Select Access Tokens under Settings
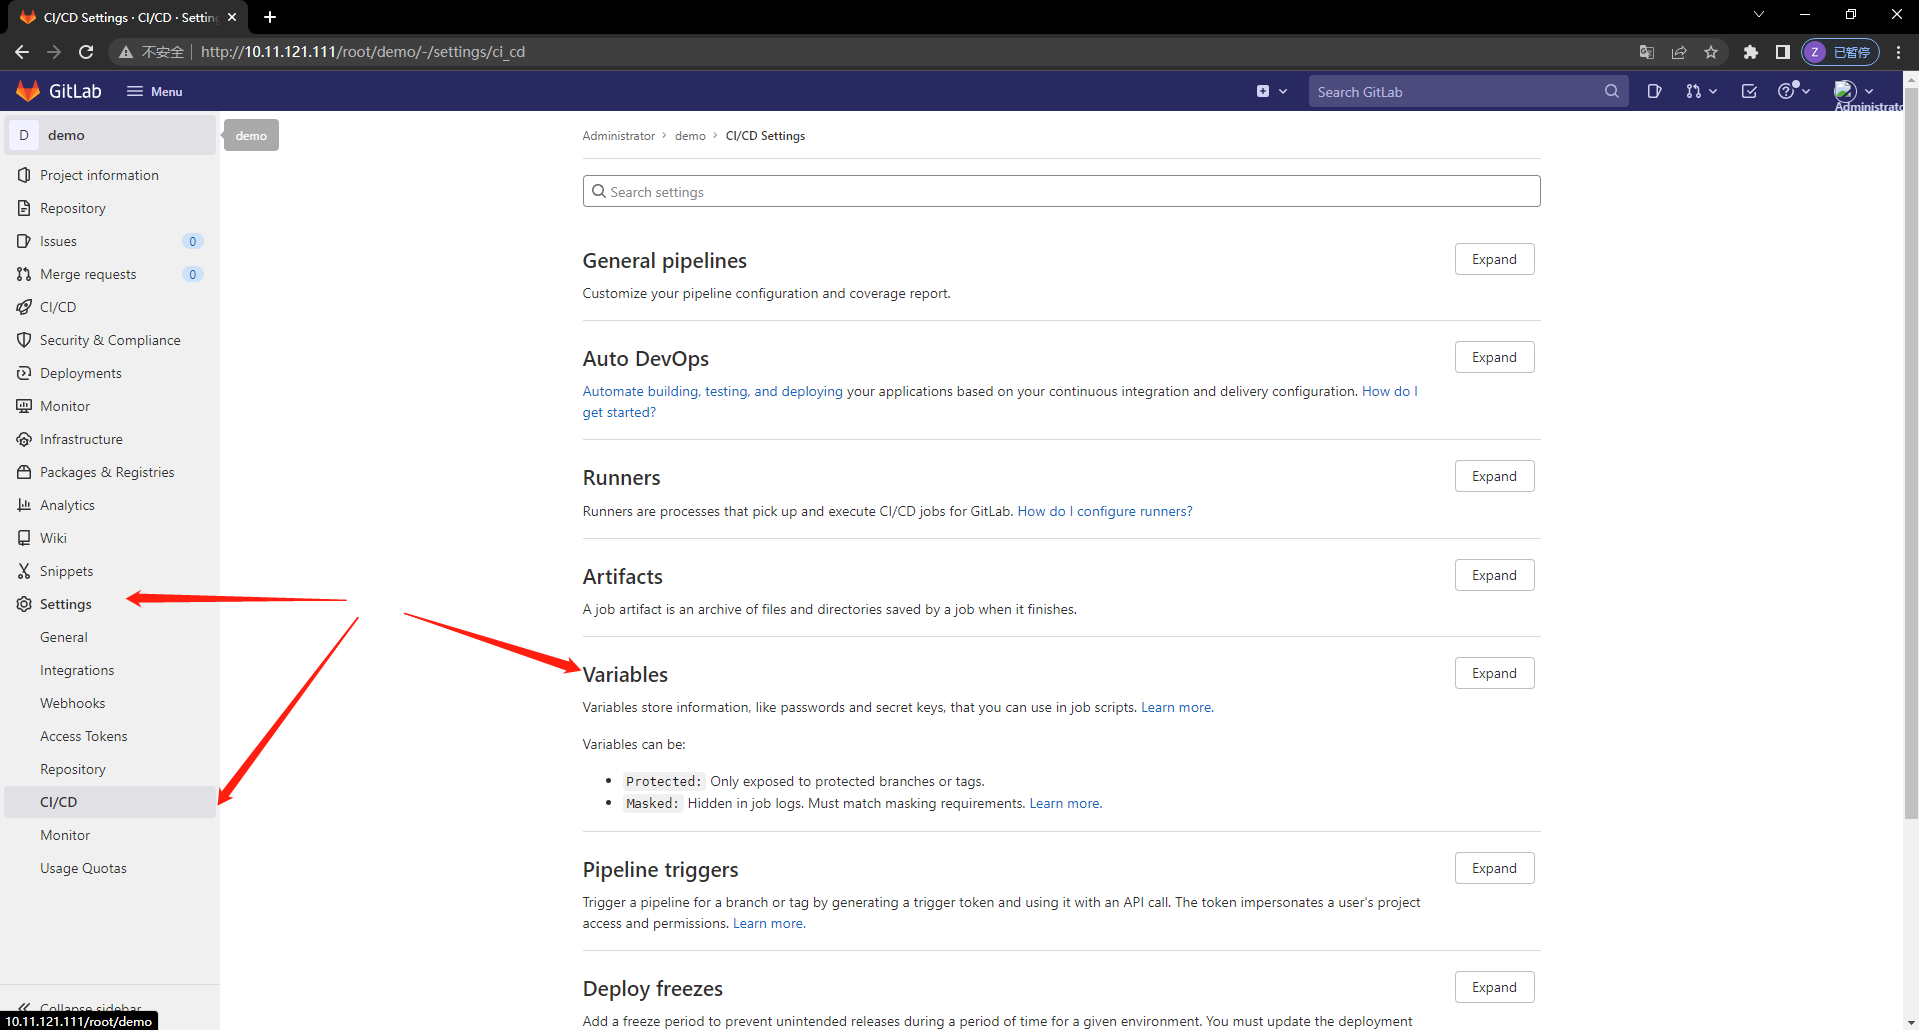The image size is (1919, 1030). [x=110, y=736]
